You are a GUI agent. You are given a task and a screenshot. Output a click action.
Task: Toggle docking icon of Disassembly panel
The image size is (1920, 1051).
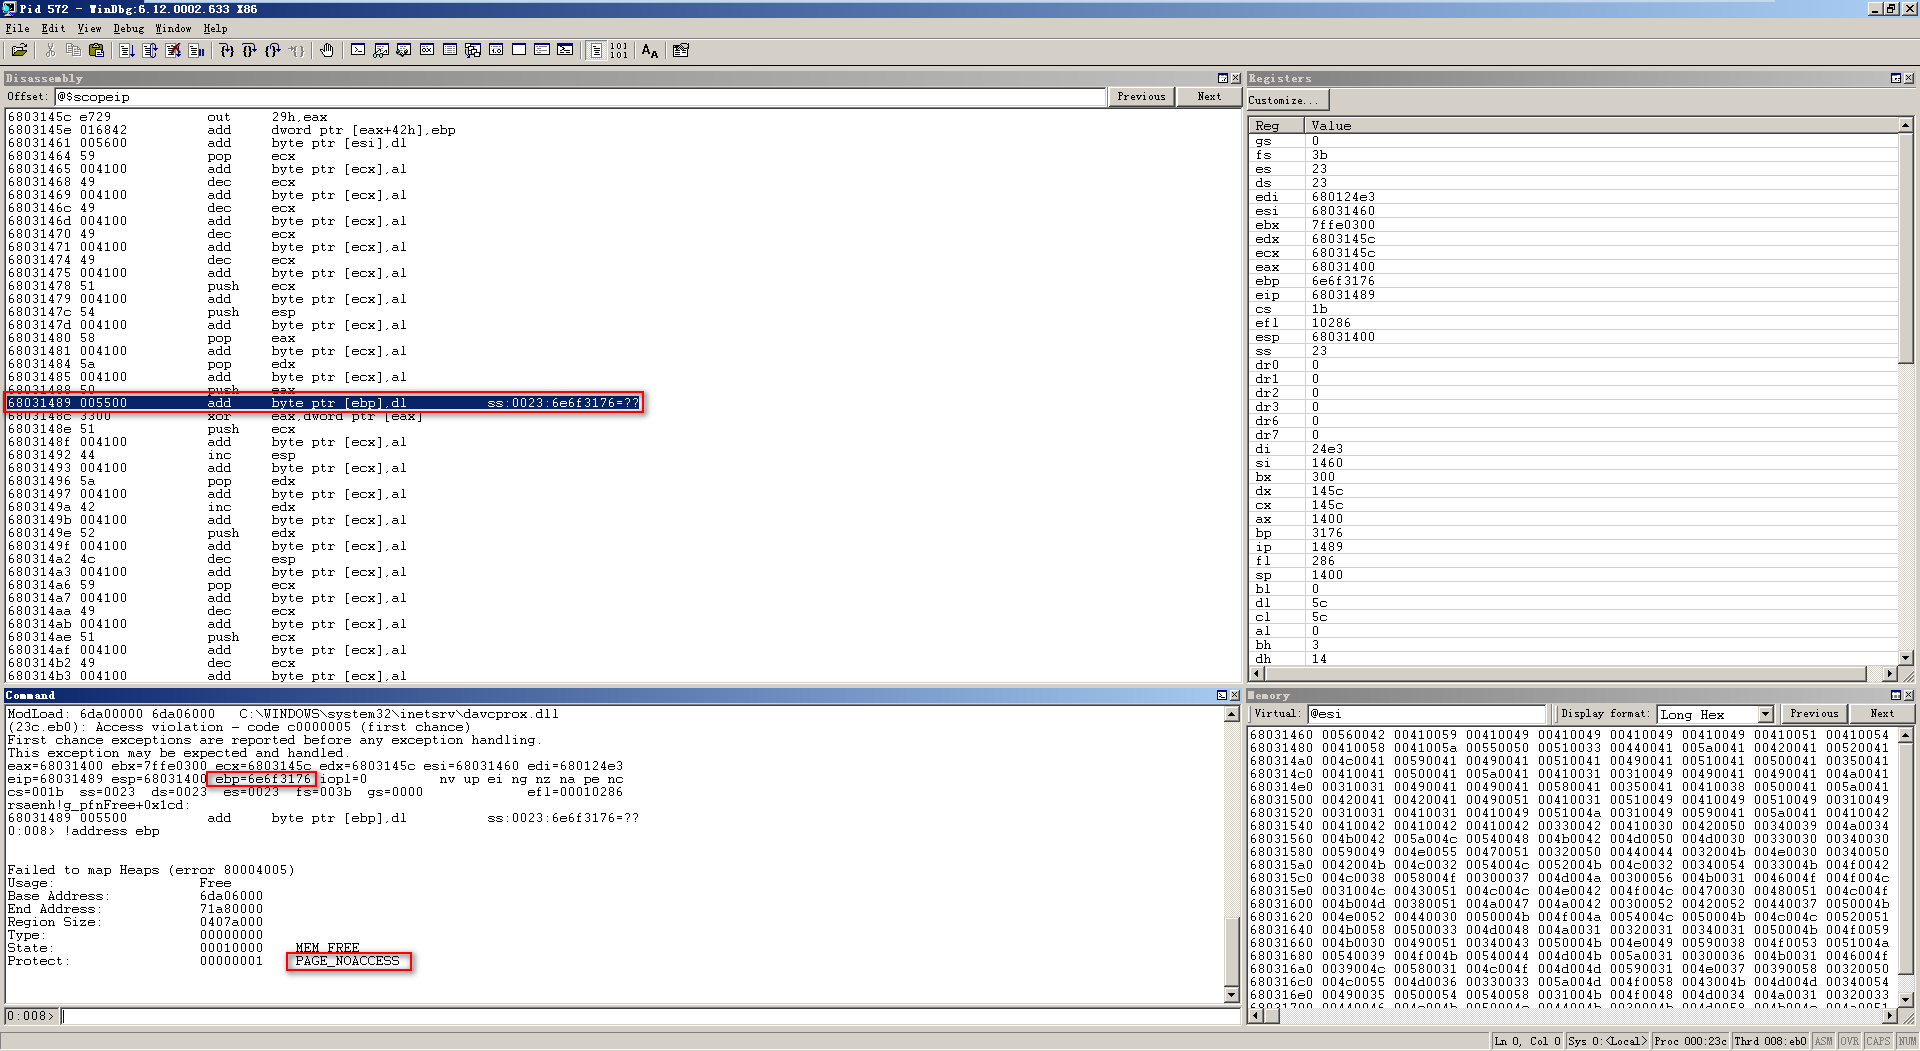click(1222, 78)
